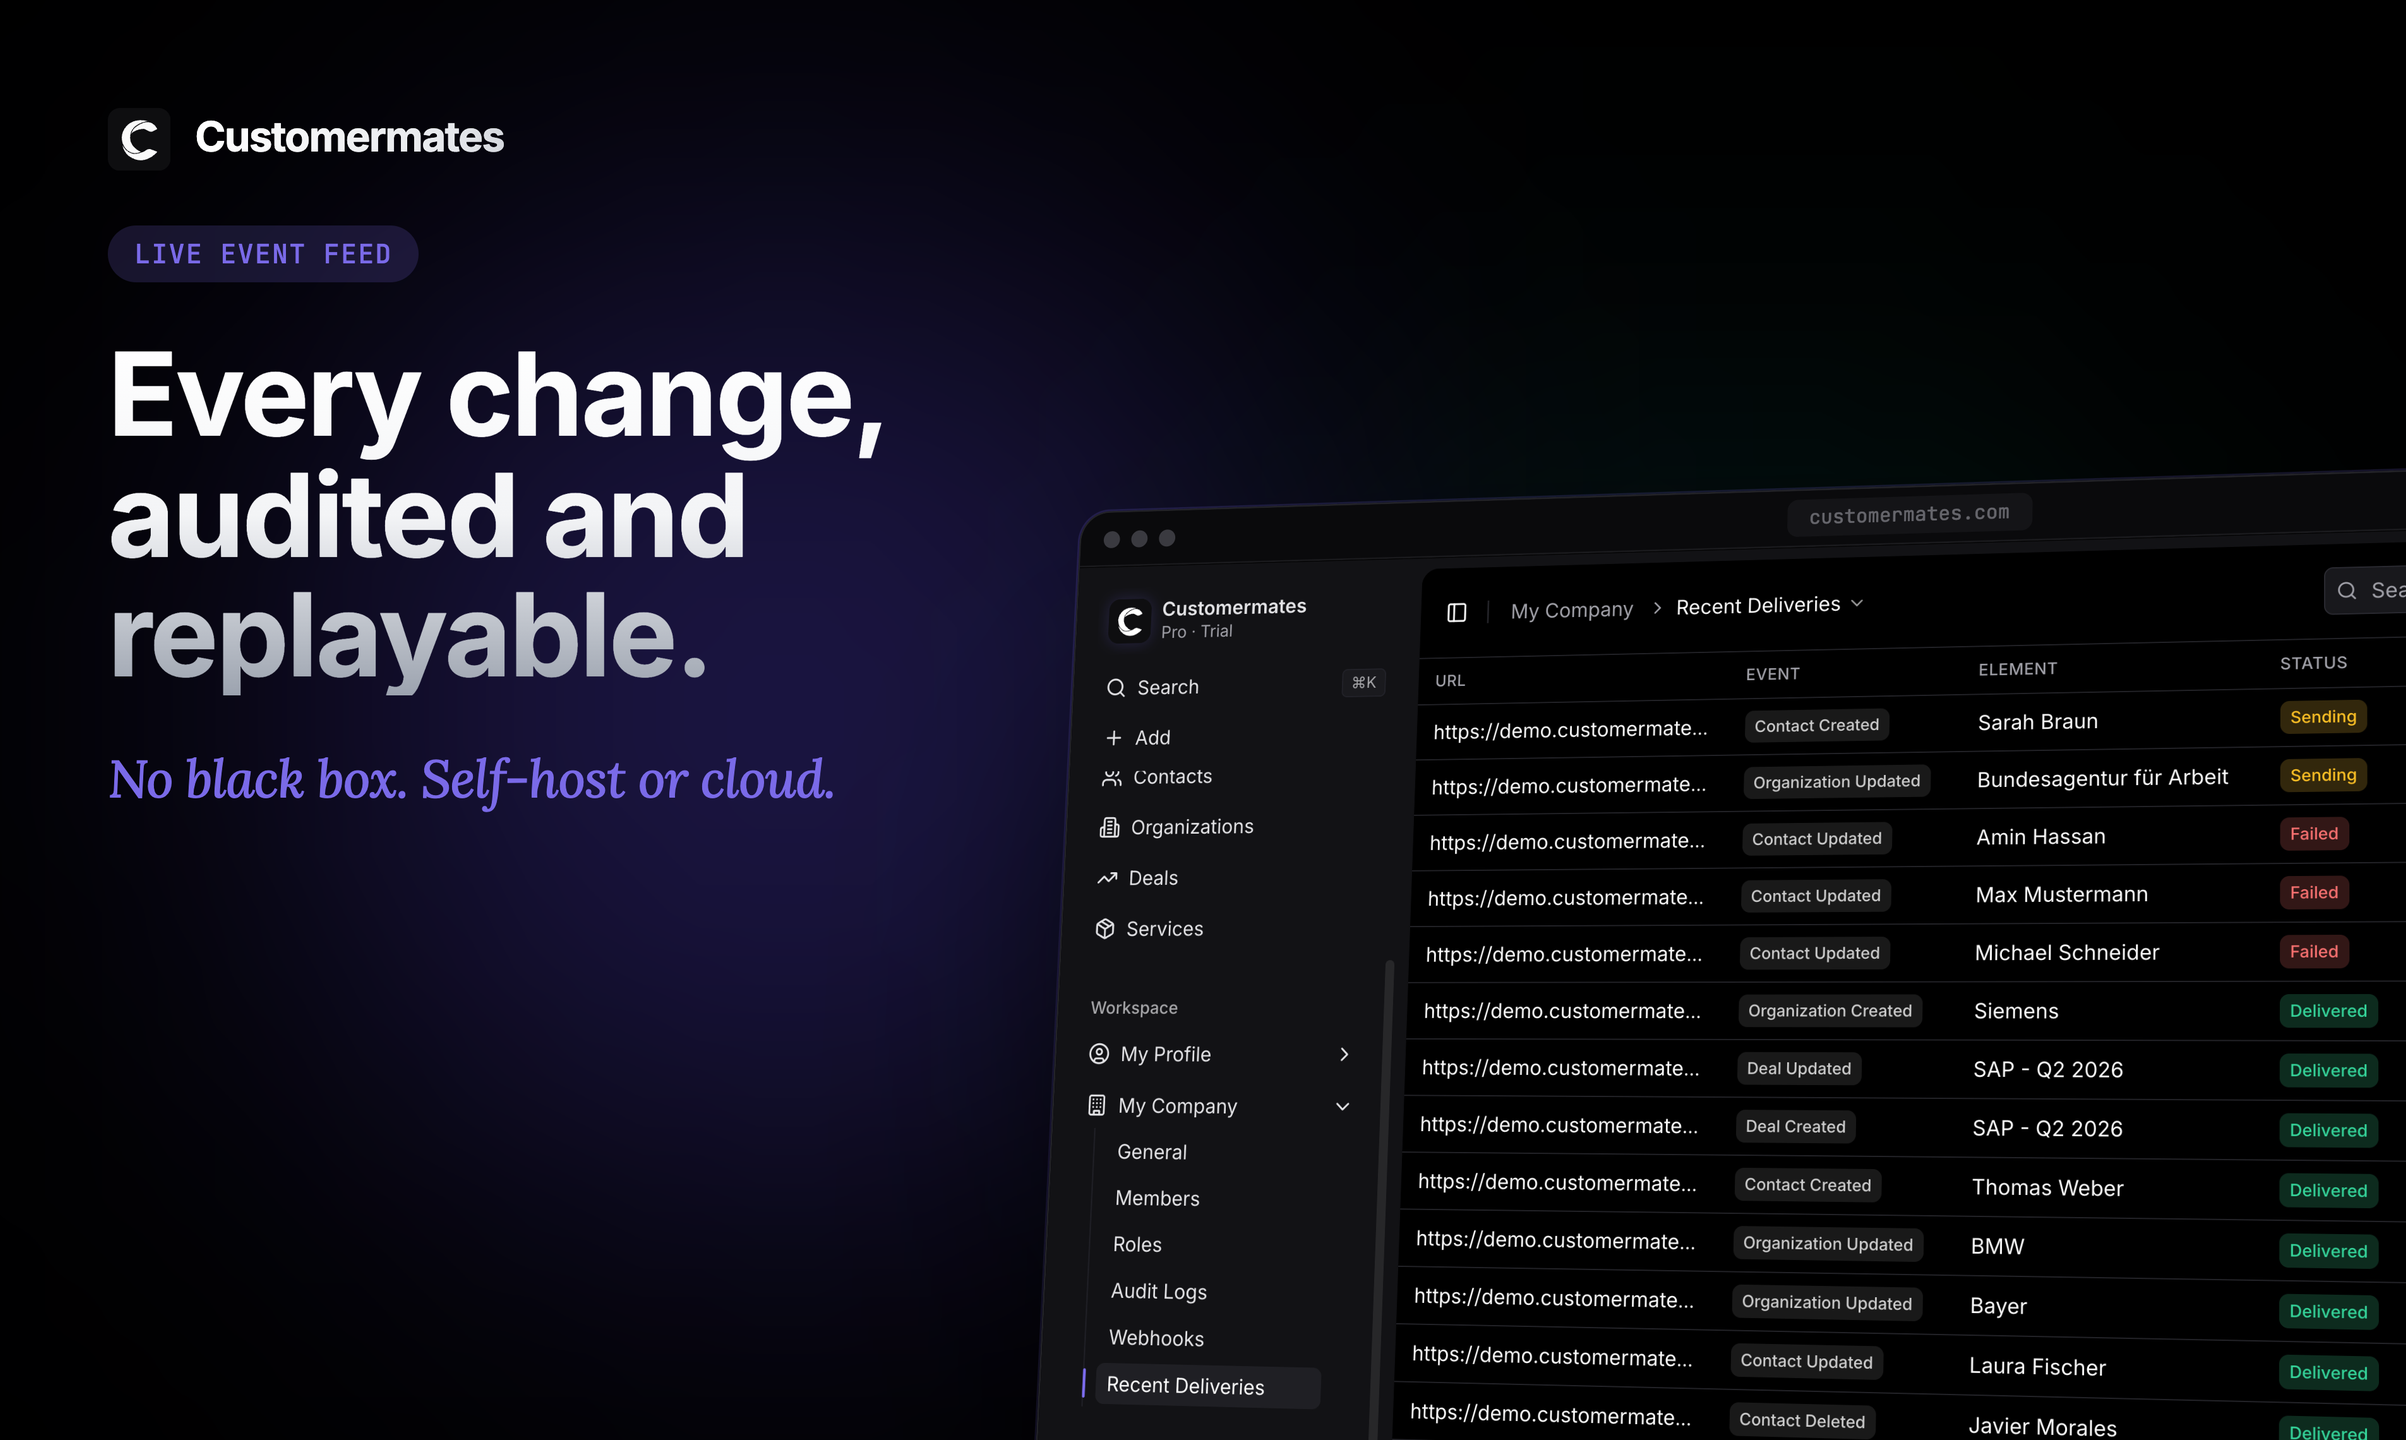
Task: Click Deal Updated event badge
Action: pyautogui.click(x=1798, y=1069)
